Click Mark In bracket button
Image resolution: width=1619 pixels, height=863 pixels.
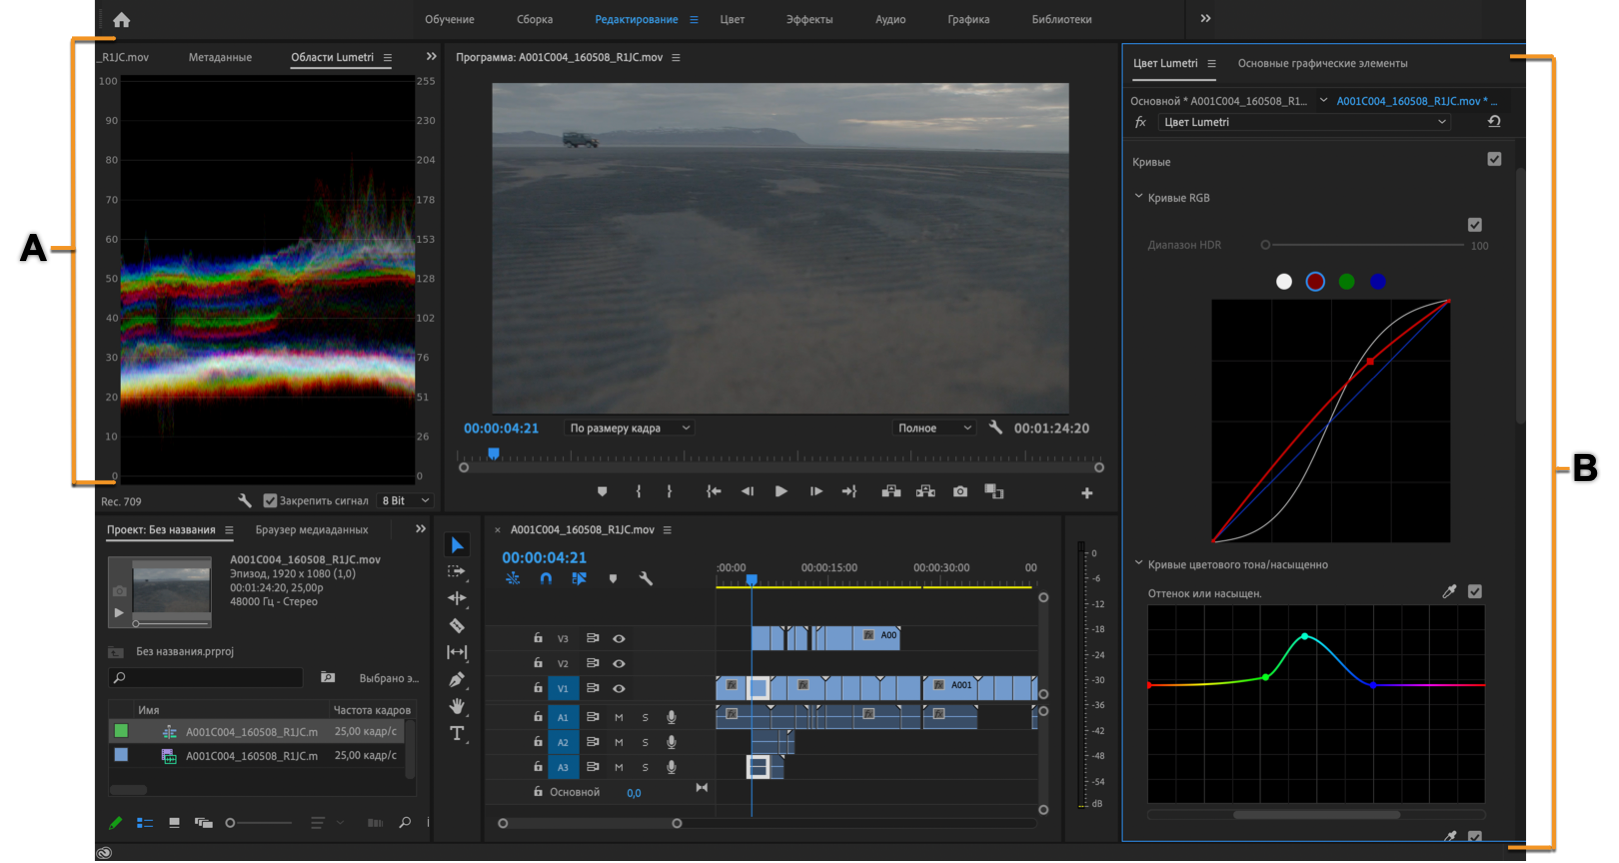click(x=638, y=492)
